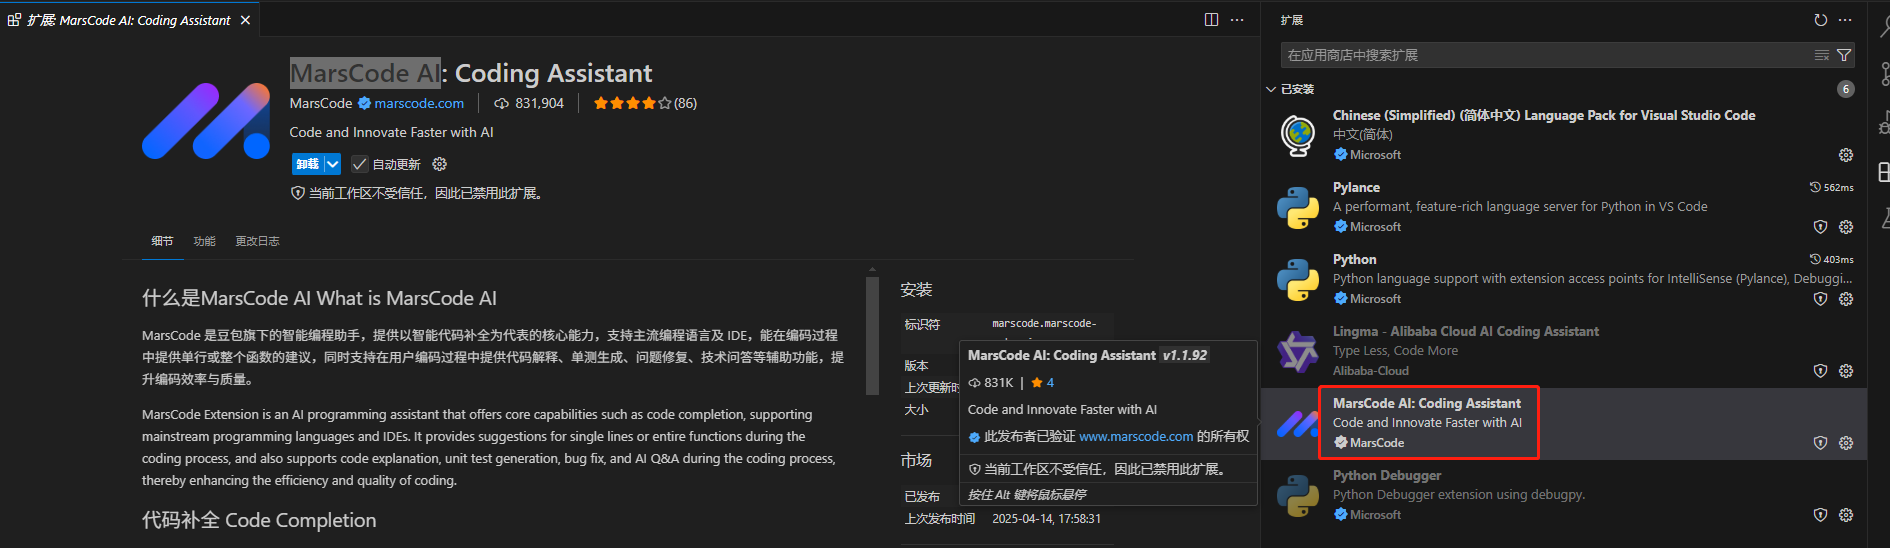Click the Python Debugger trust shield icon
This screenshot has width=1890, height=548.
coord(1820,515)
